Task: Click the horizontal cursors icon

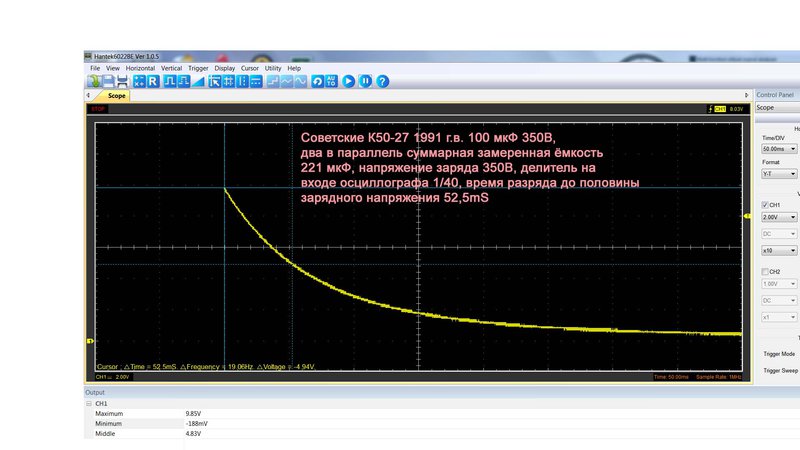Action: coord(256,81)
